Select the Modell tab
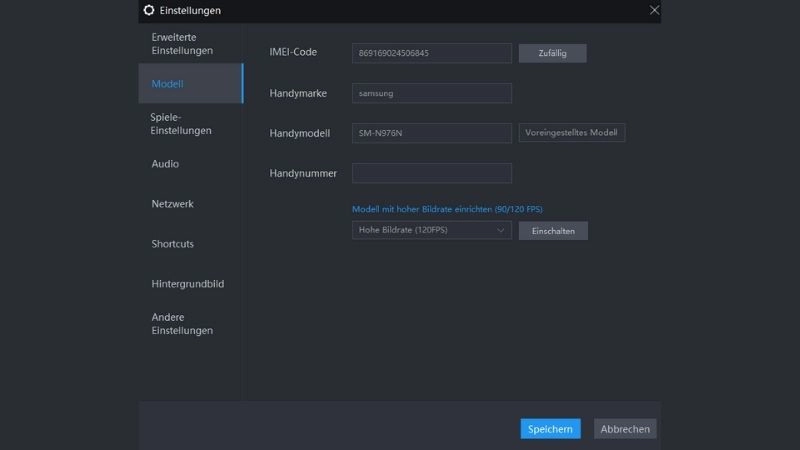 [191, 84]
